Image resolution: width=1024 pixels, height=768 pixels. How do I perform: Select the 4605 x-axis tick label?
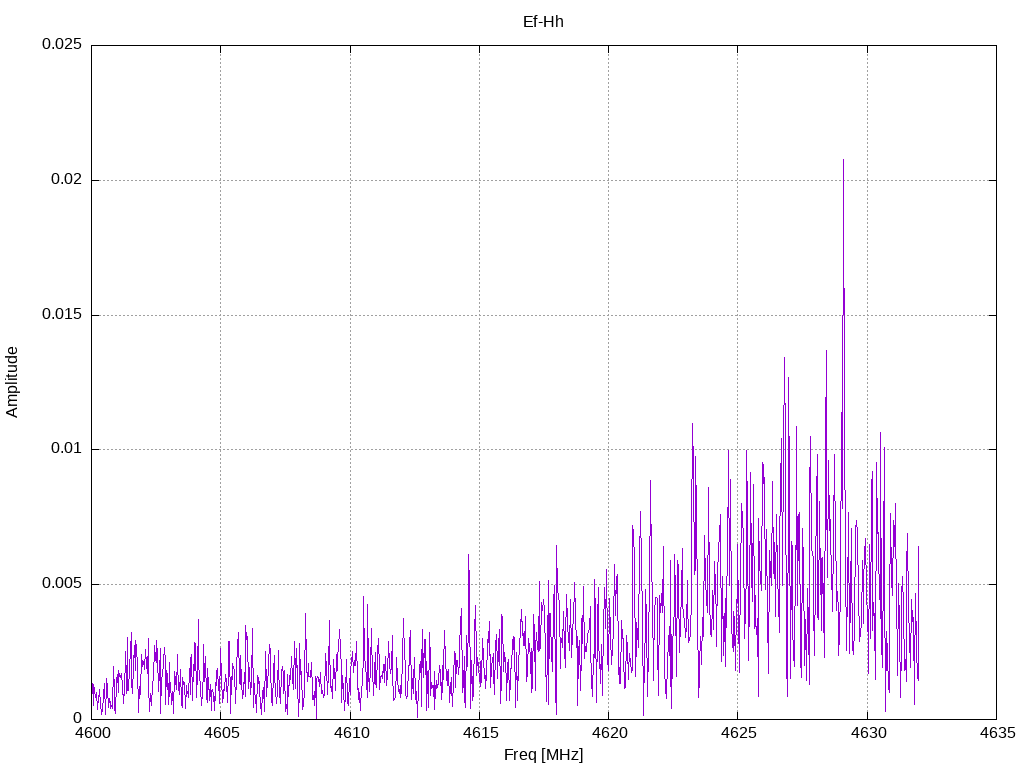pos(221,733)
